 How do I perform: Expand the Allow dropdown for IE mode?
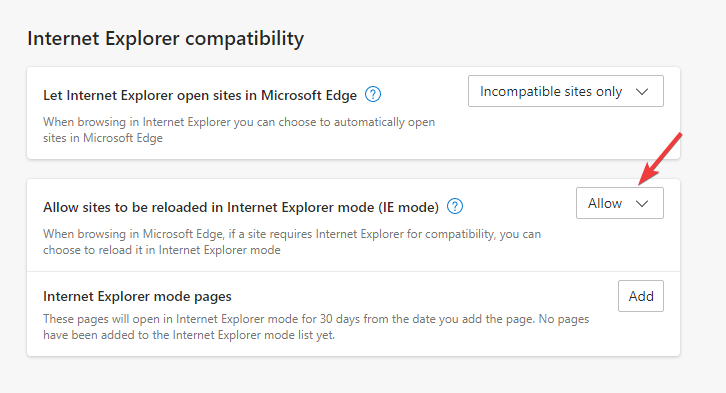(x=620, y=203)
